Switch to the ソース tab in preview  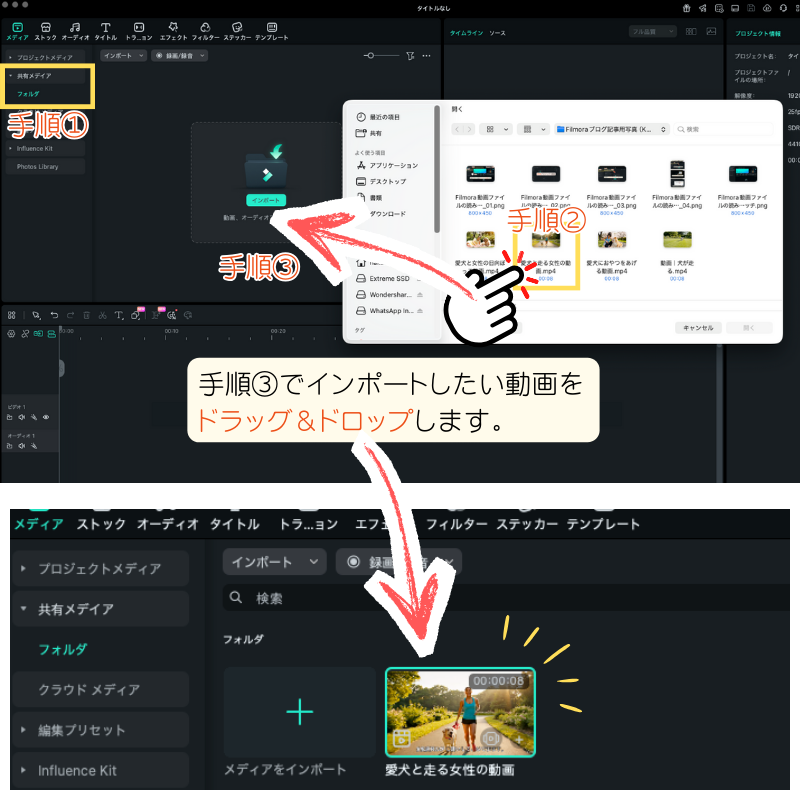tap(497, 33)
